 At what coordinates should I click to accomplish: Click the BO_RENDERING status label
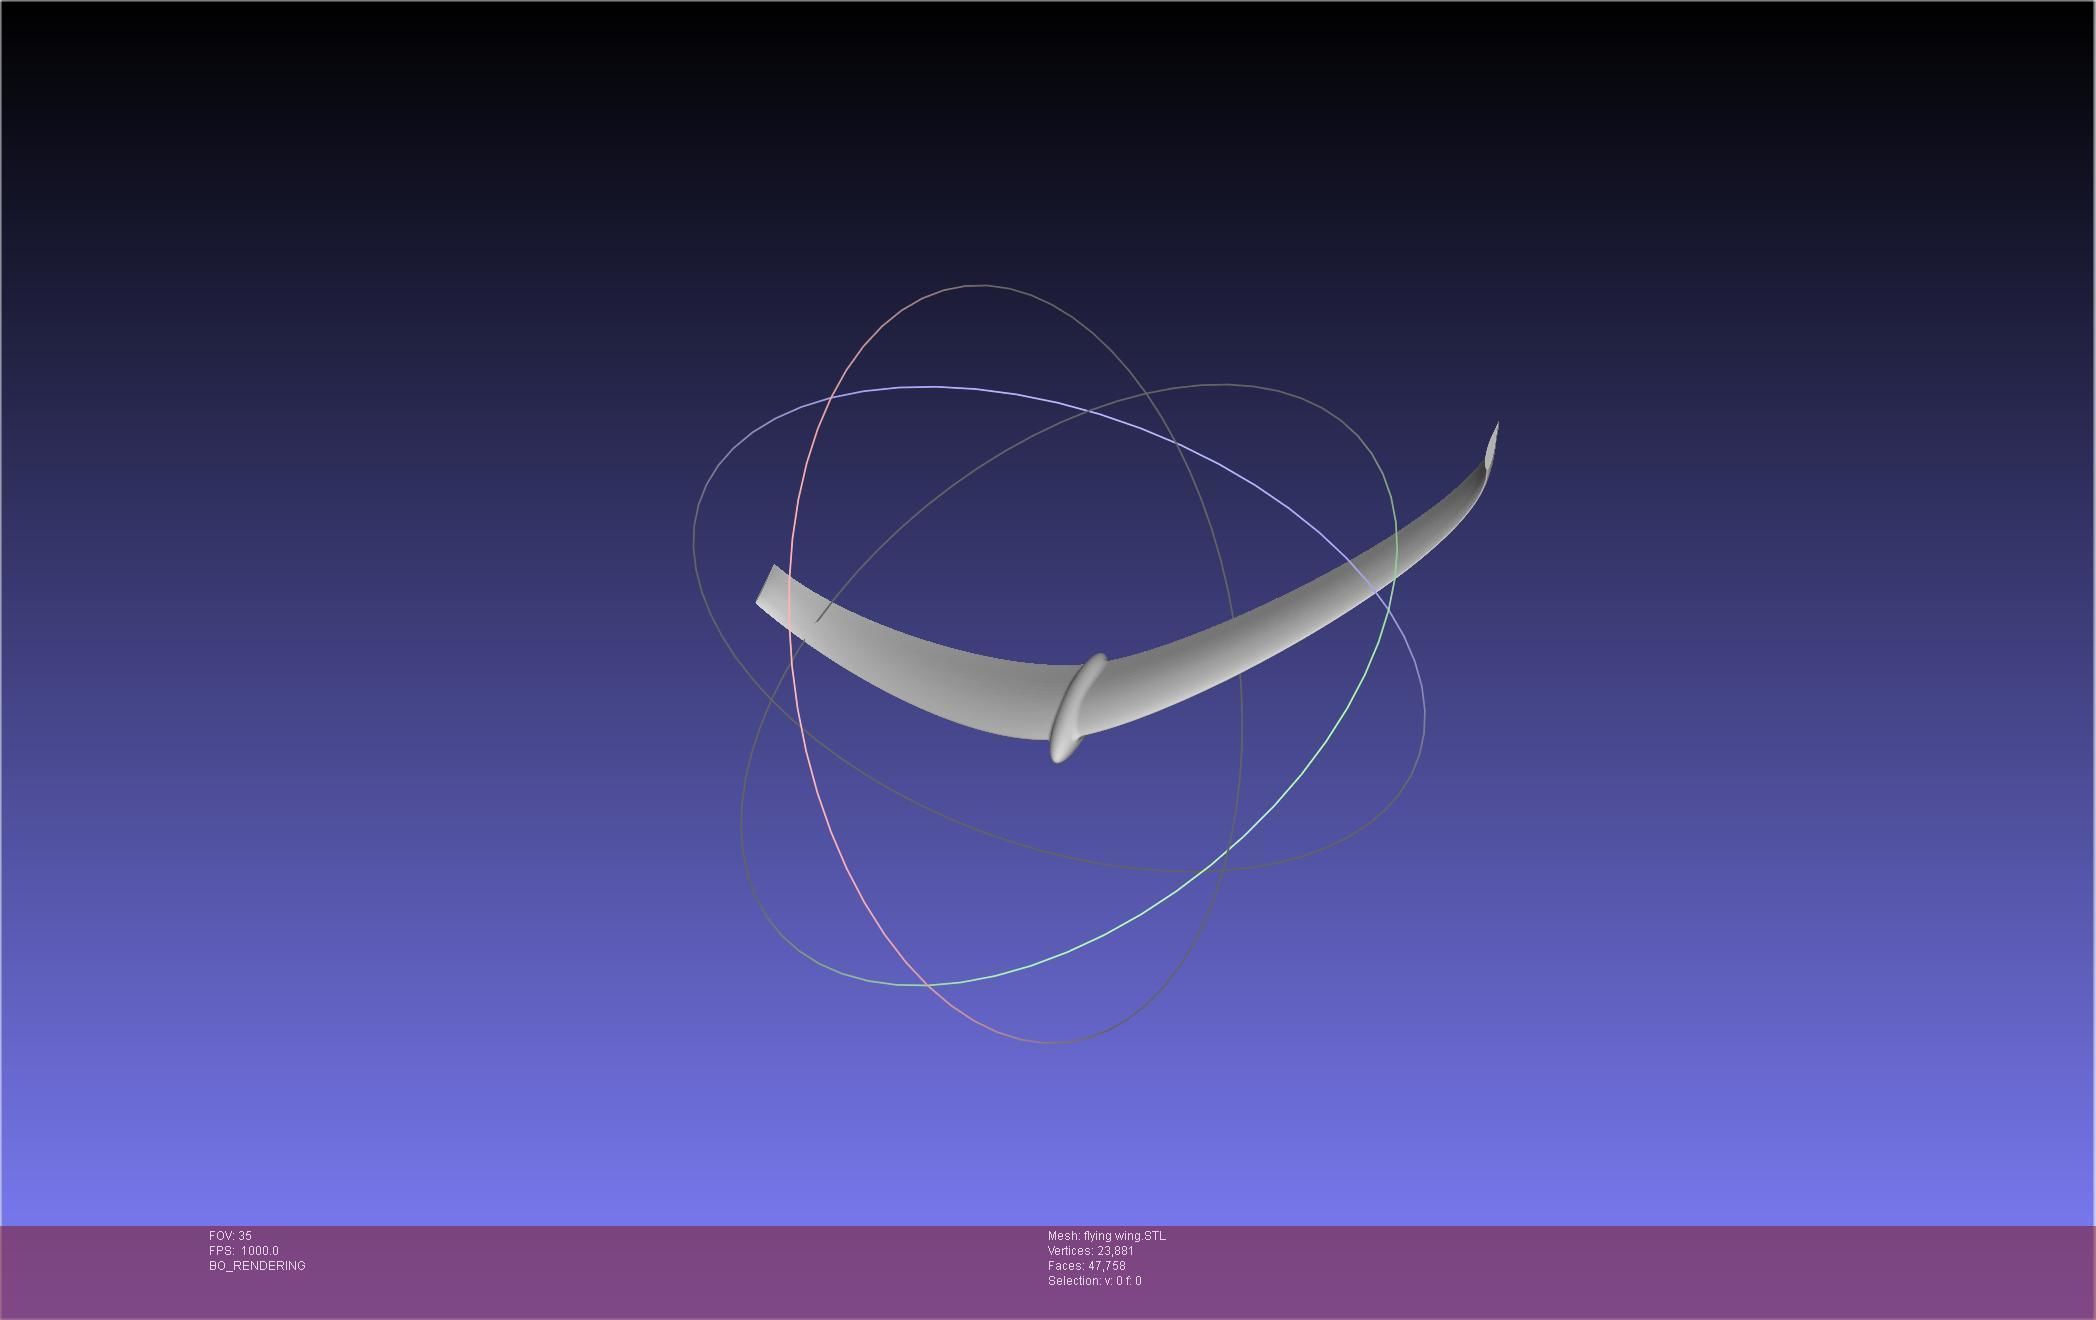pos(257,1266)
